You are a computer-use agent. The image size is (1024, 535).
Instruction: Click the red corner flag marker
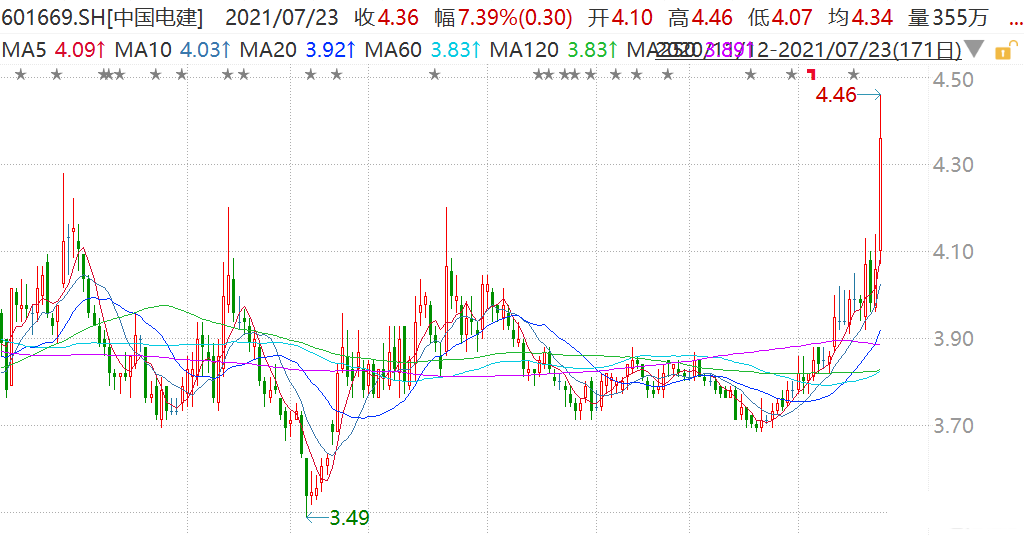[812, 74]
